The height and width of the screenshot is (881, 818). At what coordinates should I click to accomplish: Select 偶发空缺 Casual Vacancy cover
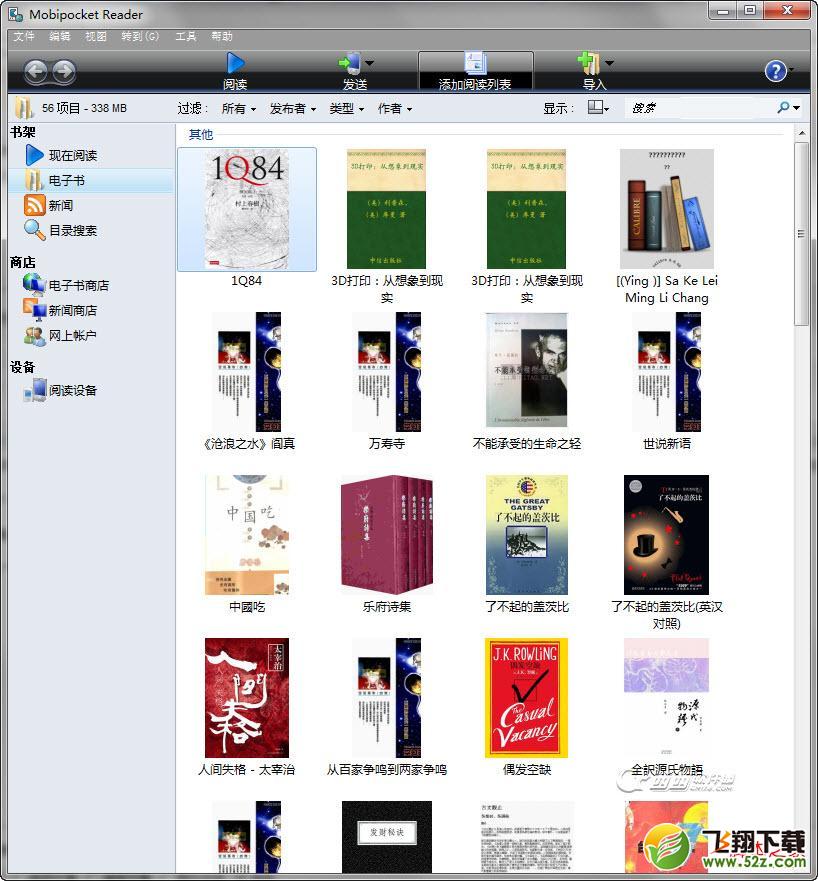(526, 698)
